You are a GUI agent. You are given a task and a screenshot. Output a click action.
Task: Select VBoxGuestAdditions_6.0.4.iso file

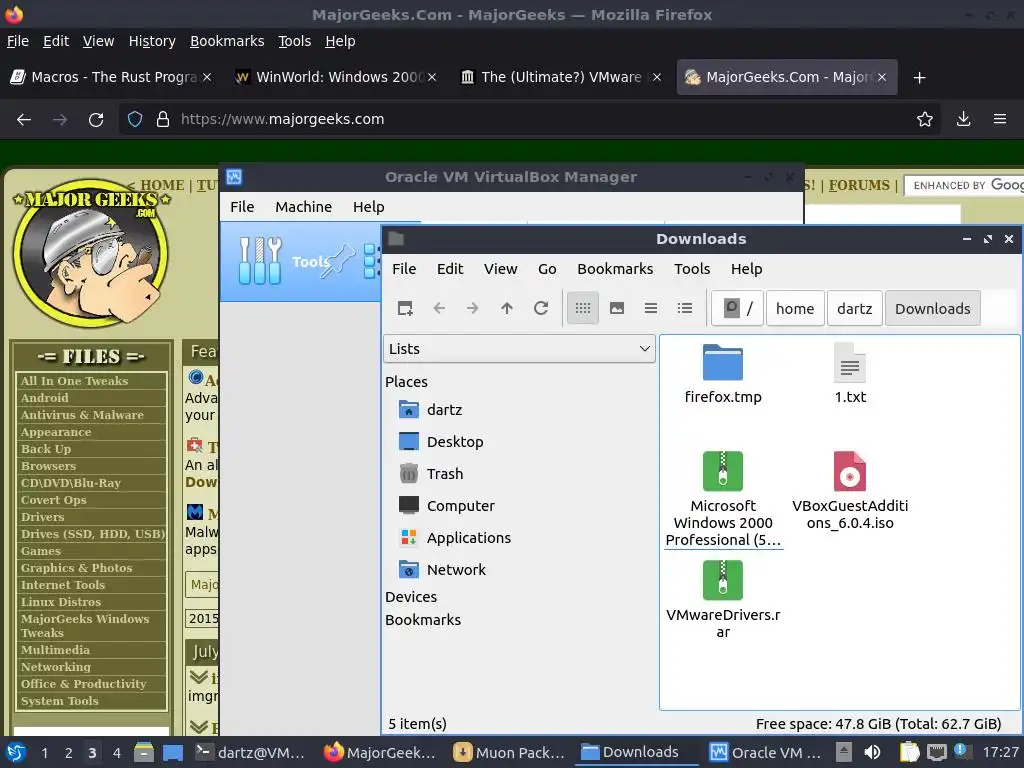point(850,491)
